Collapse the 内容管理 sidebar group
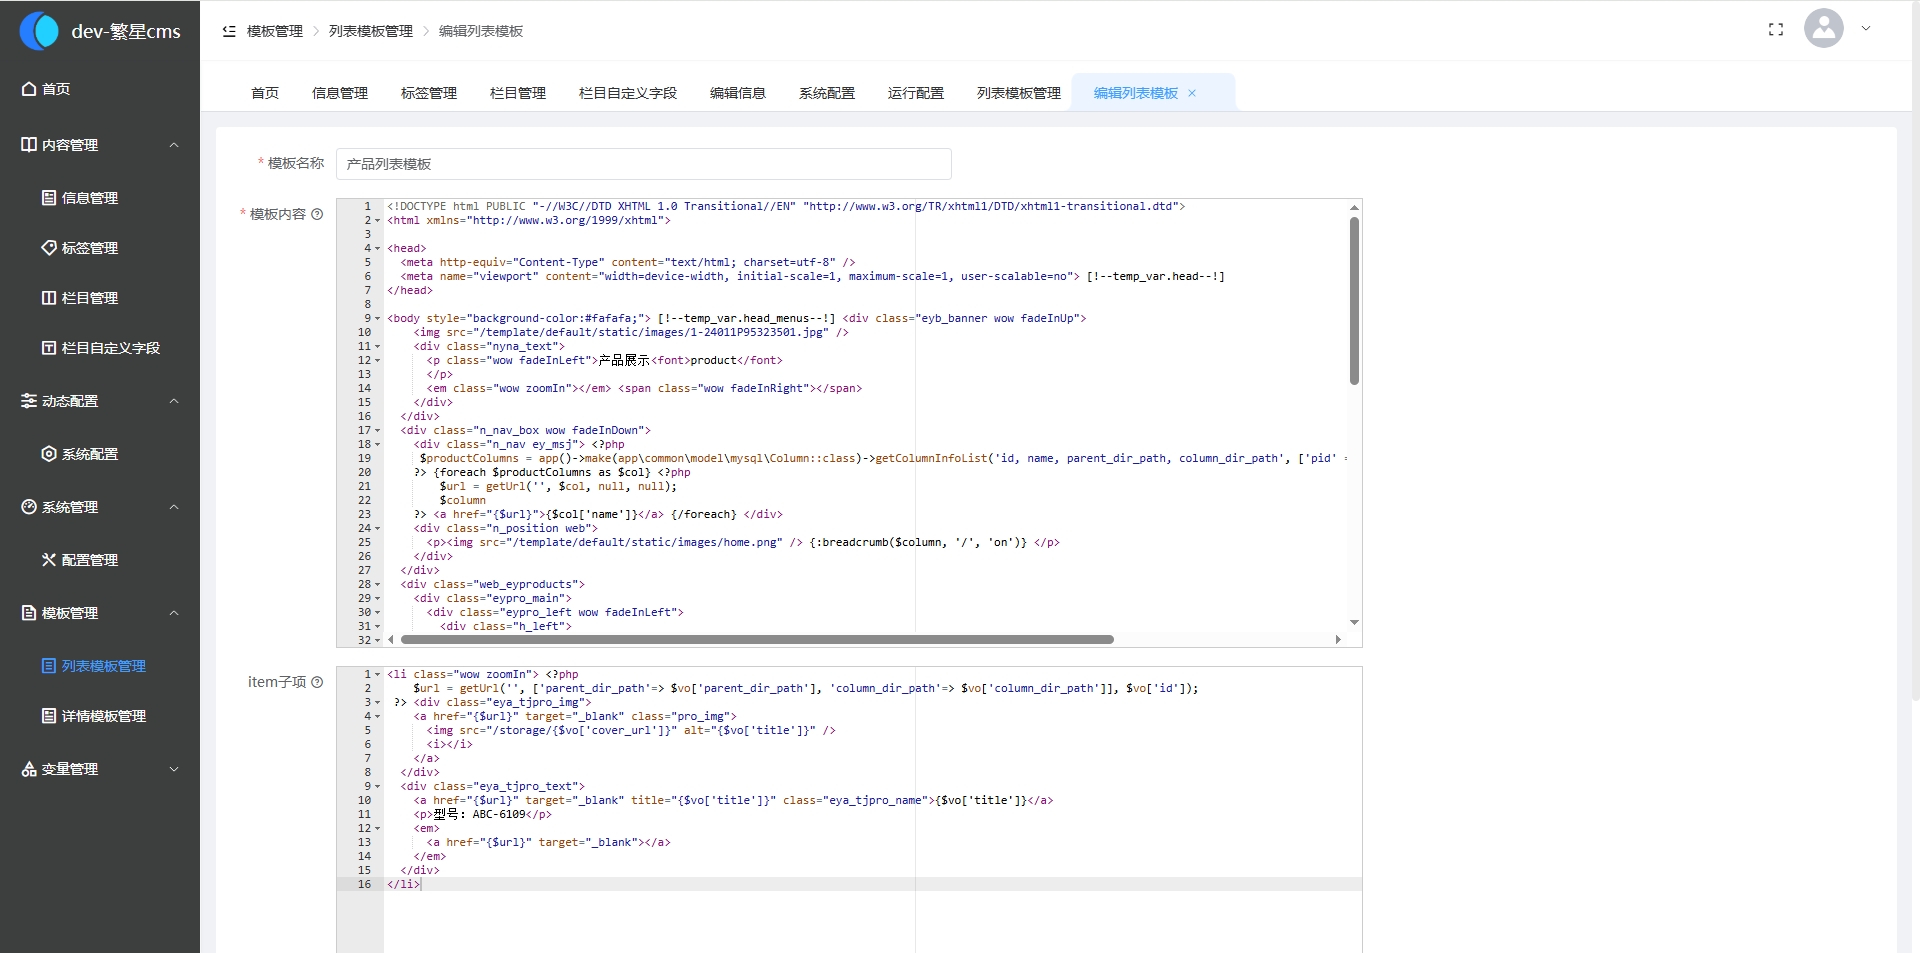The height and width of the screenshot is (953, 1920). tap(174, 145)
